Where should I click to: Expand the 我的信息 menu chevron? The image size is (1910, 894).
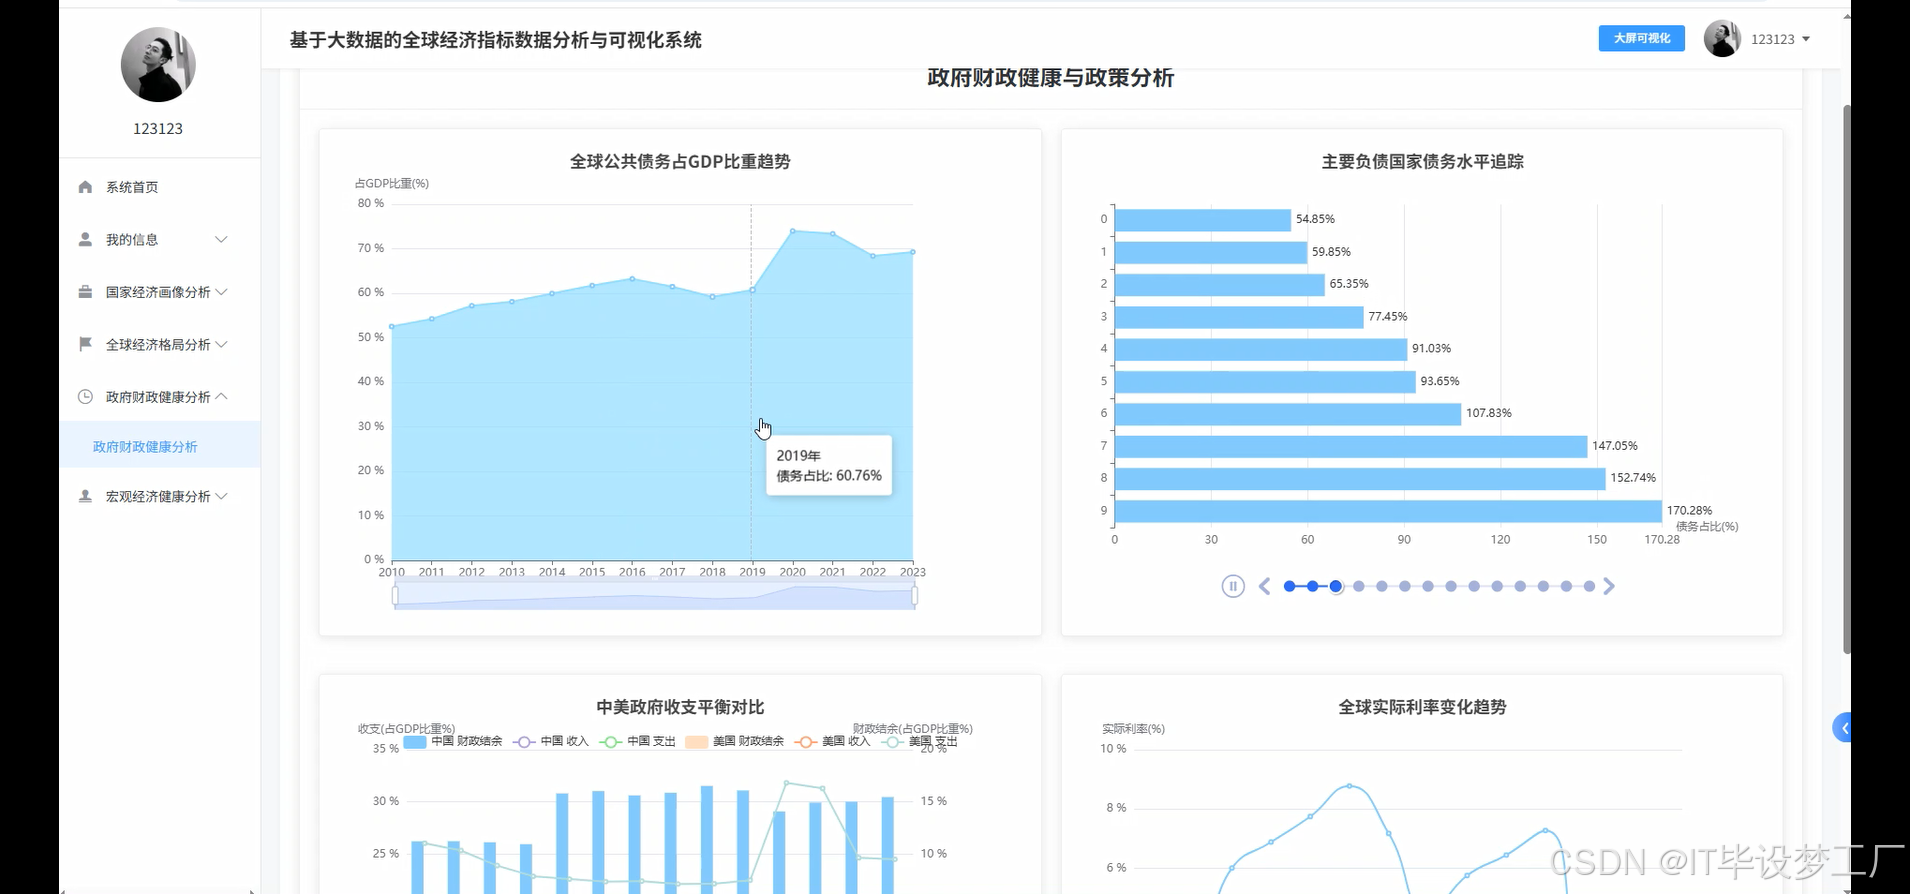pos(221,239)
